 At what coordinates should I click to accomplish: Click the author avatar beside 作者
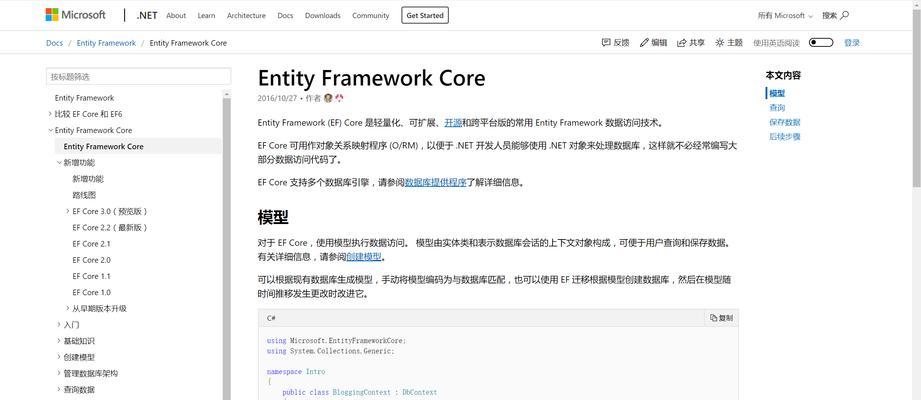point(328,98)
